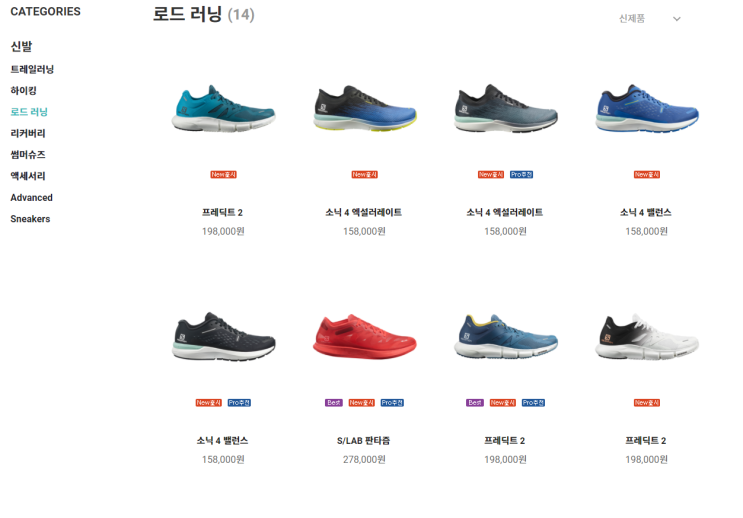Choose the Advanced category
Image resolution: width=743 pixels, height=518 pixels.
31,198
